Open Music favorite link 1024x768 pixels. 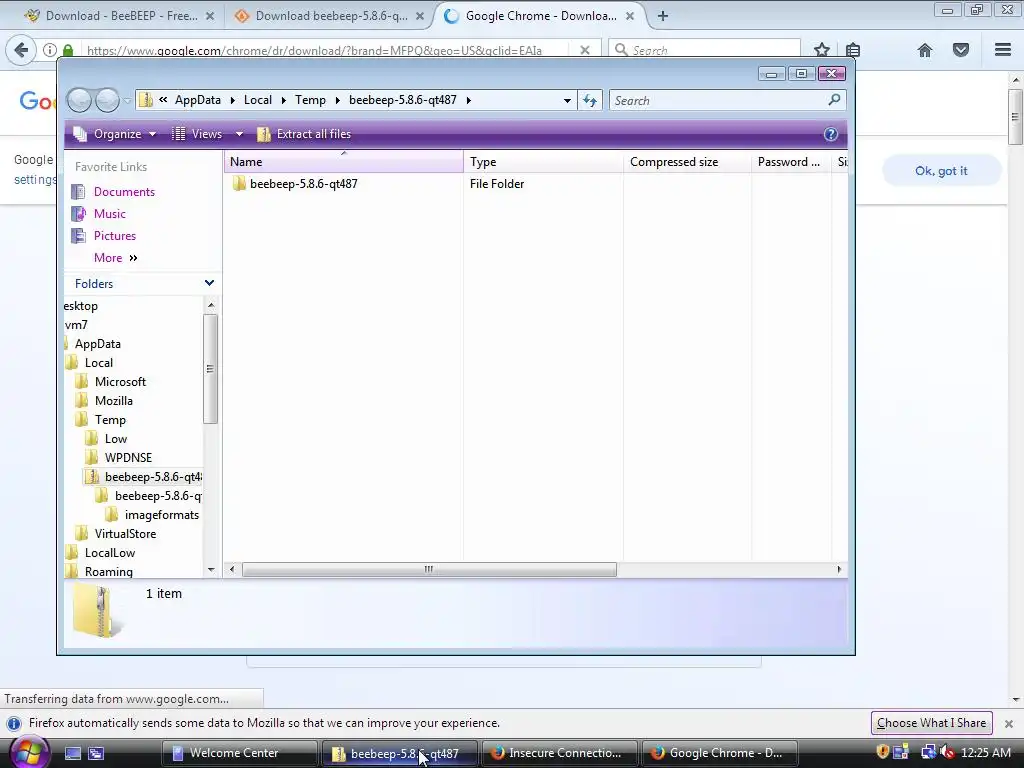109,214
